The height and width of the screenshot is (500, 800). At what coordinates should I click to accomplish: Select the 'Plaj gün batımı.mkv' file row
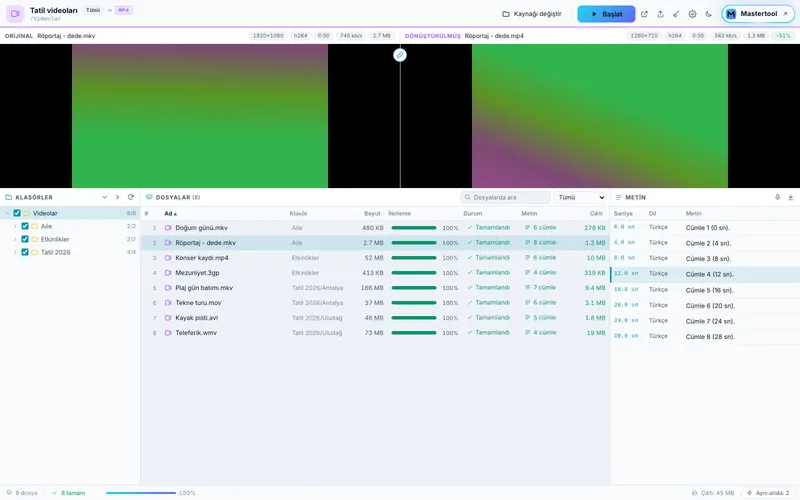click(x=375, y=288)
